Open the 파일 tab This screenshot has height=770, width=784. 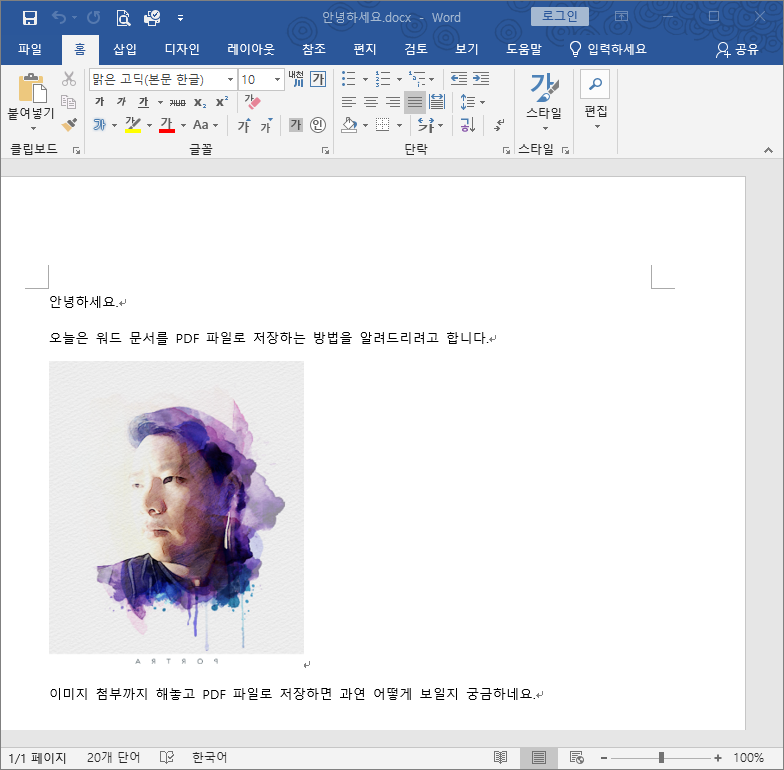(30, 49)
